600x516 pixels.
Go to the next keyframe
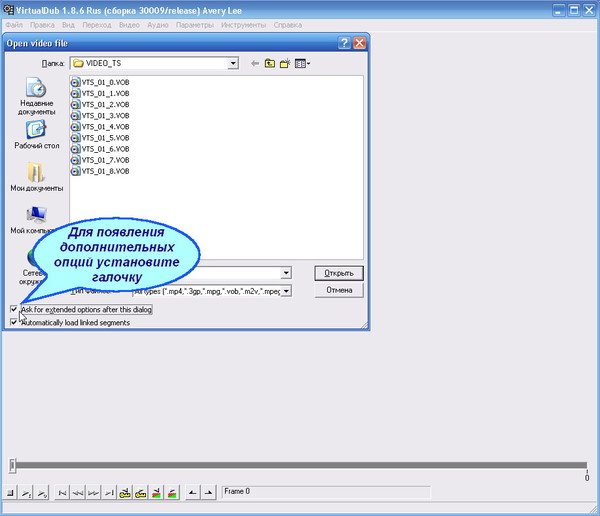(140, 493)
